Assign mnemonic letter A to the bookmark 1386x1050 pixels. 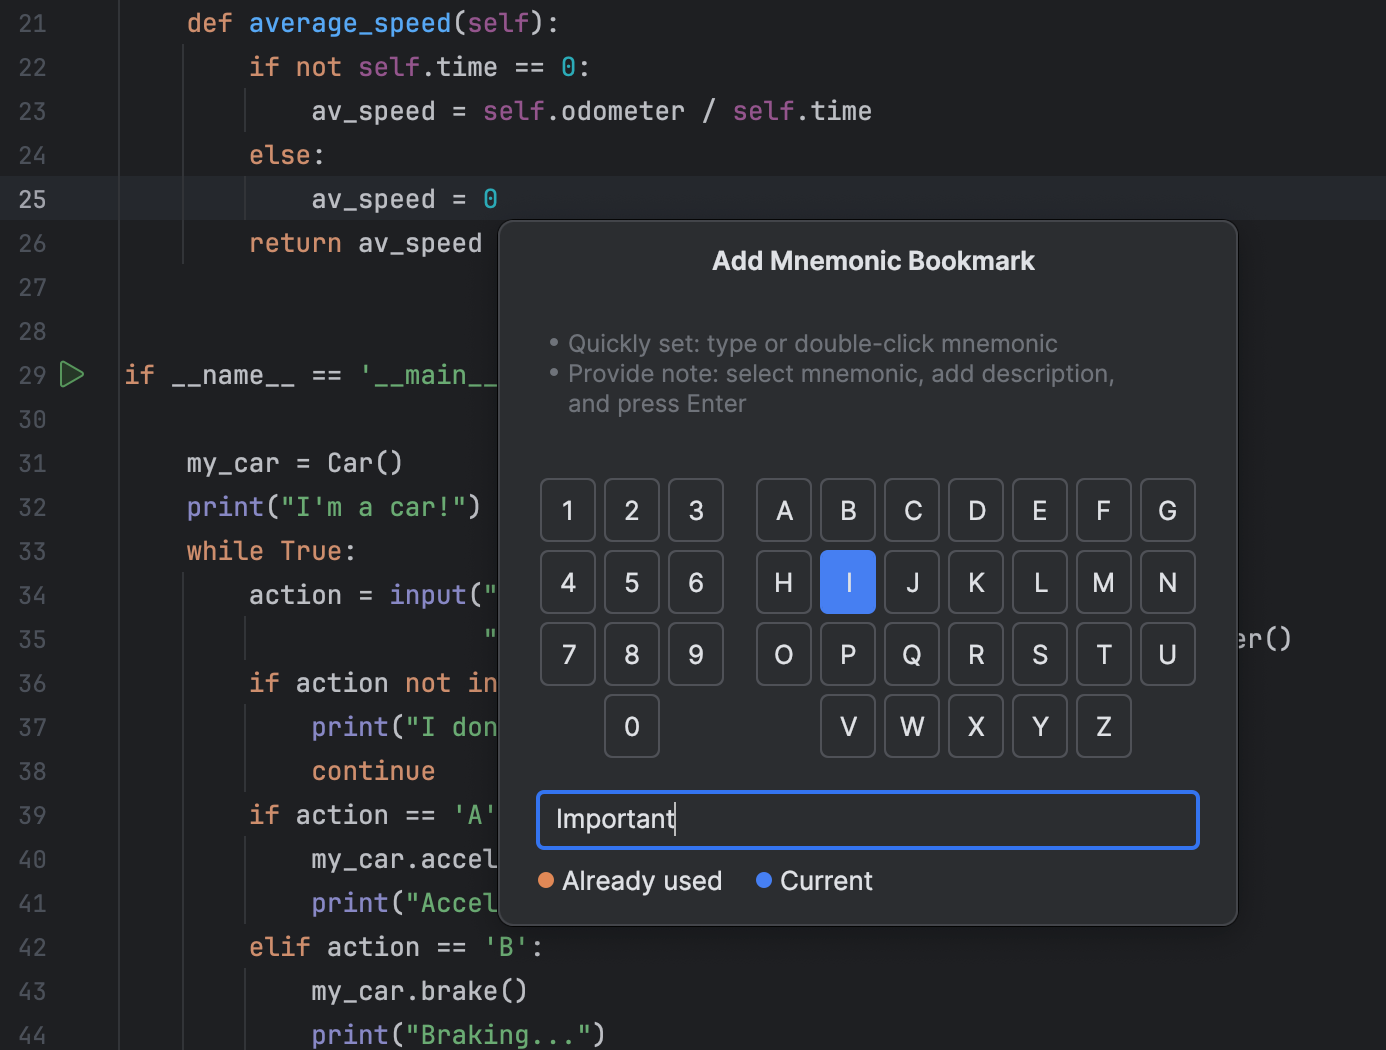pyautogui.click(x=783, y=510)
